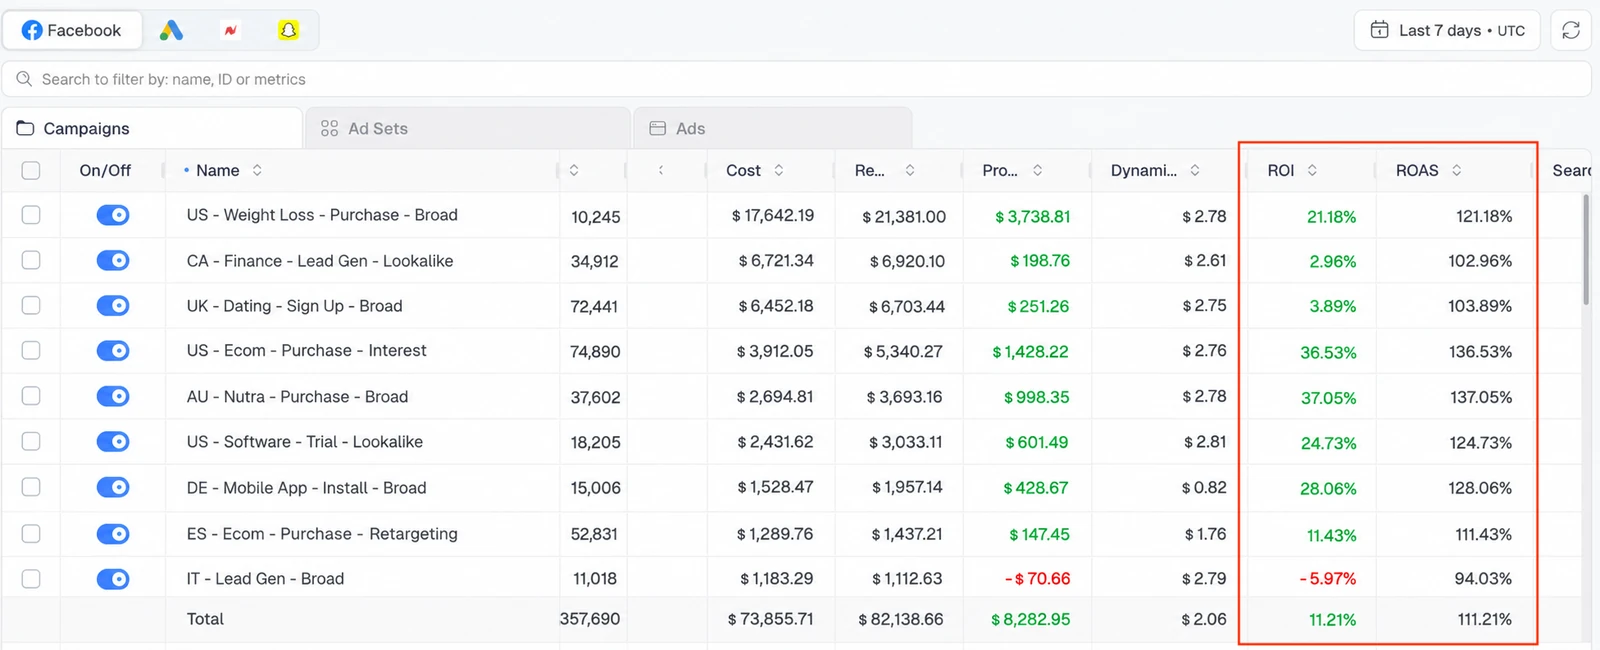Turn off US - Ecom Interest toggle
Screen dimensions: 1600x650
(x=113, y=350)
